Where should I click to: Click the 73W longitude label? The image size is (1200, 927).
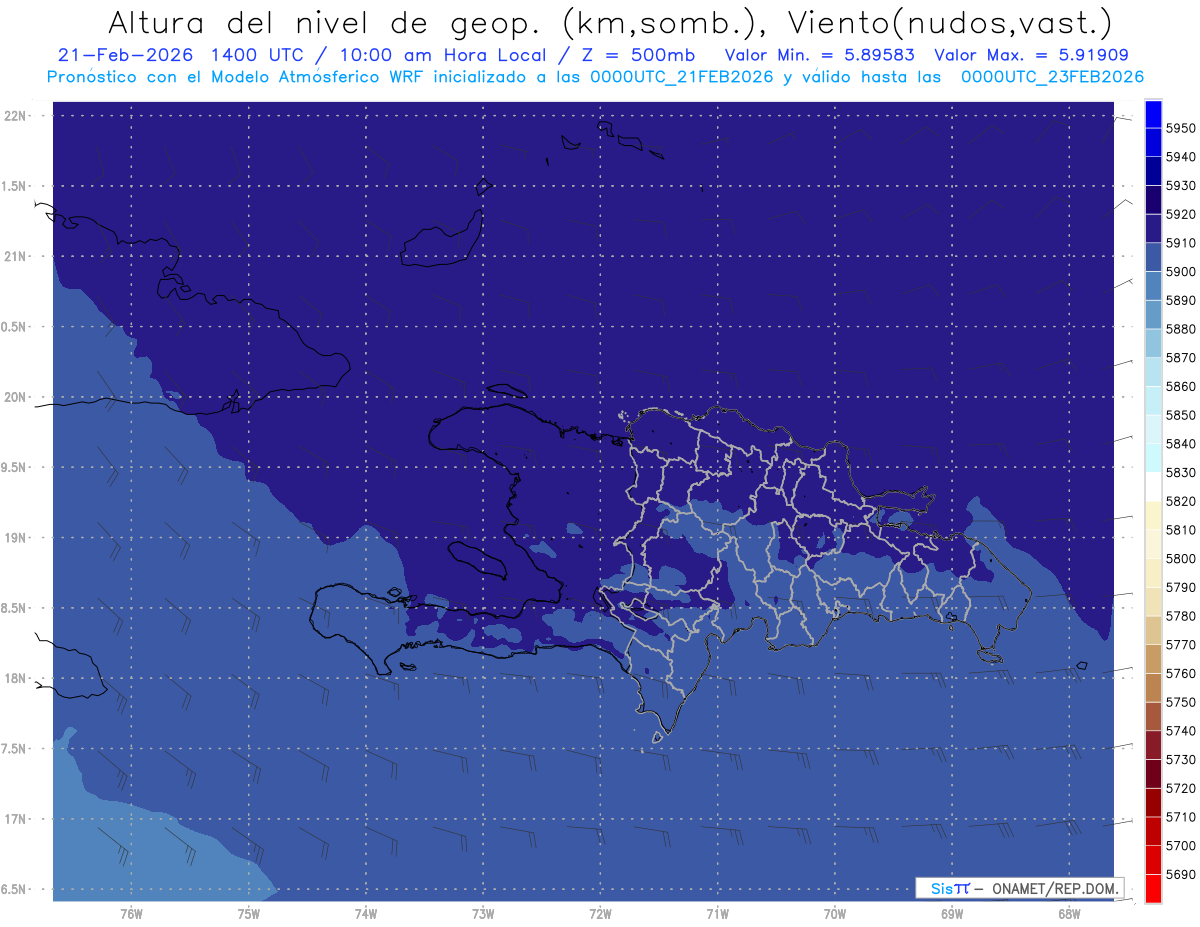coord(483,914)
